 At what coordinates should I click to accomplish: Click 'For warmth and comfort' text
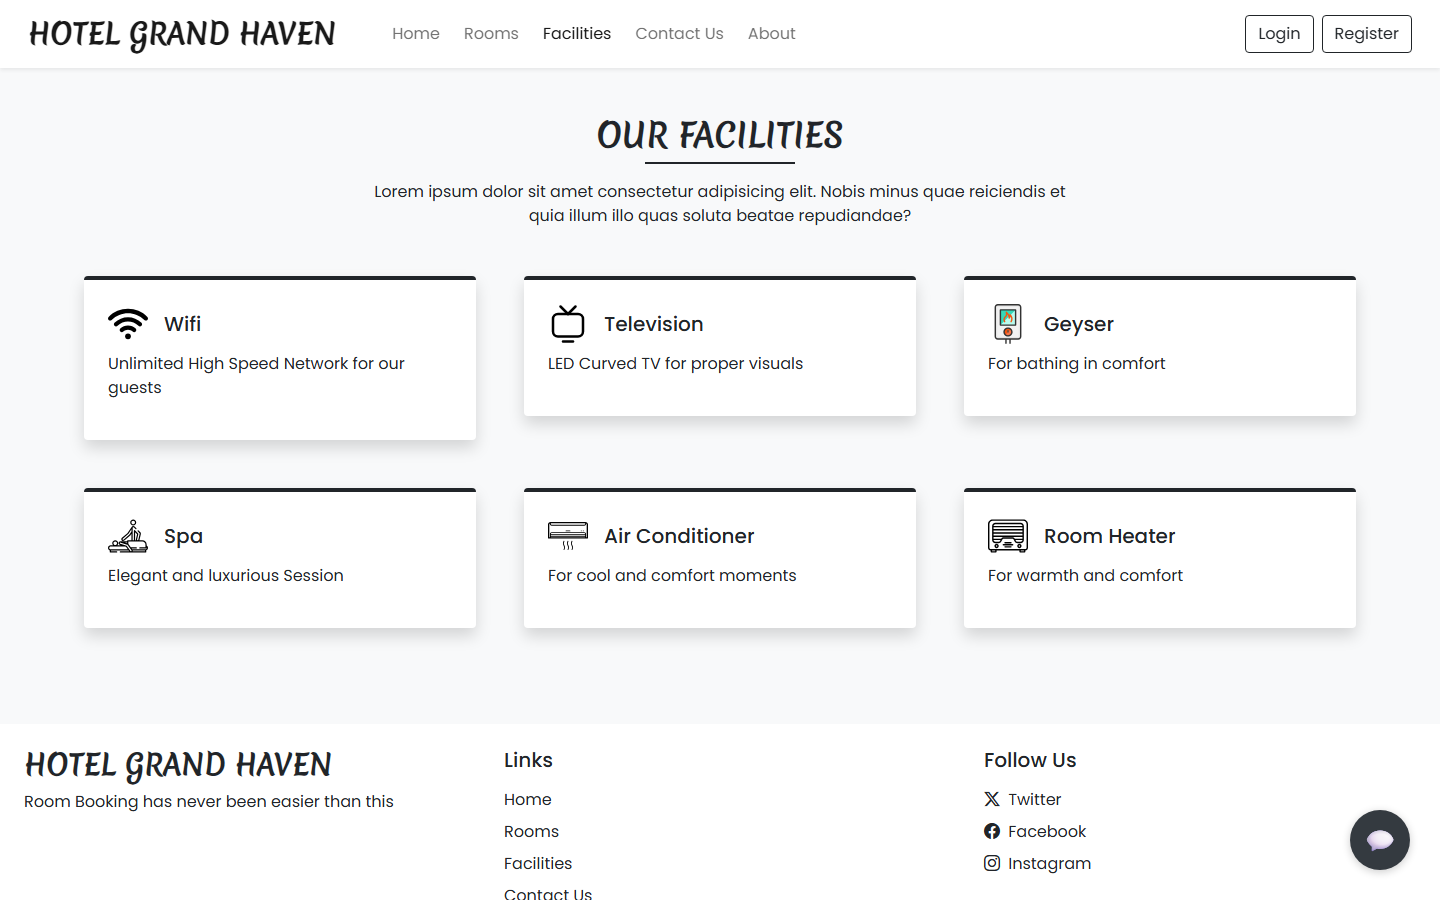1085,575
